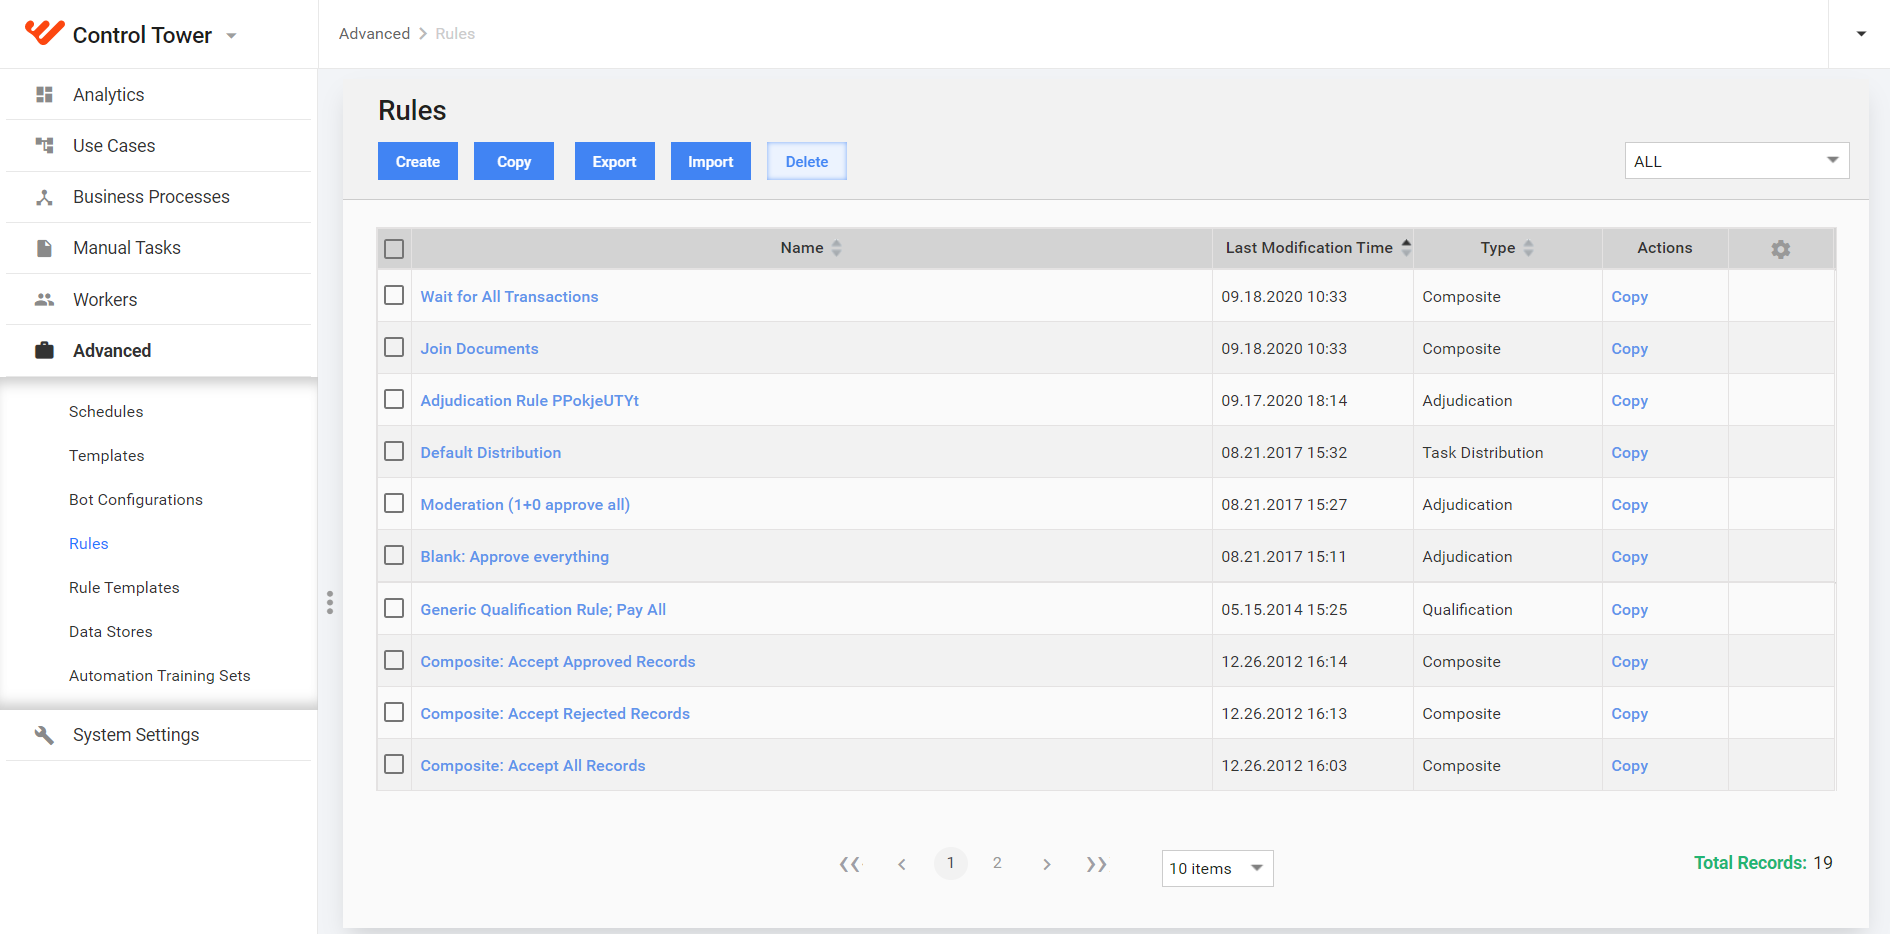1890x934 pixels.
Task: Navigate to Data Stores
Action: pyautogui.click(x=111, y=632)
